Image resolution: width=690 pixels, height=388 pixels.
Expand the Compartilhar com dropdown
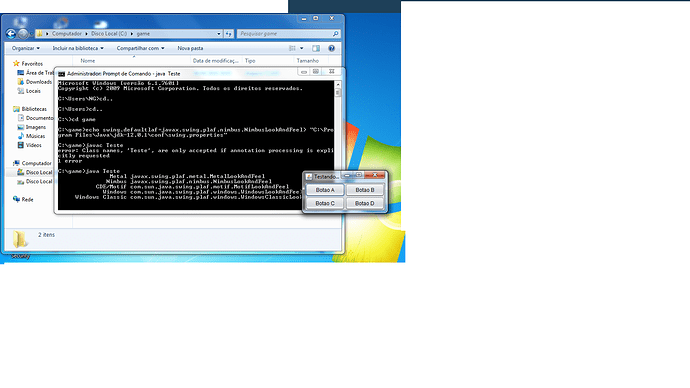pos(140,48)
